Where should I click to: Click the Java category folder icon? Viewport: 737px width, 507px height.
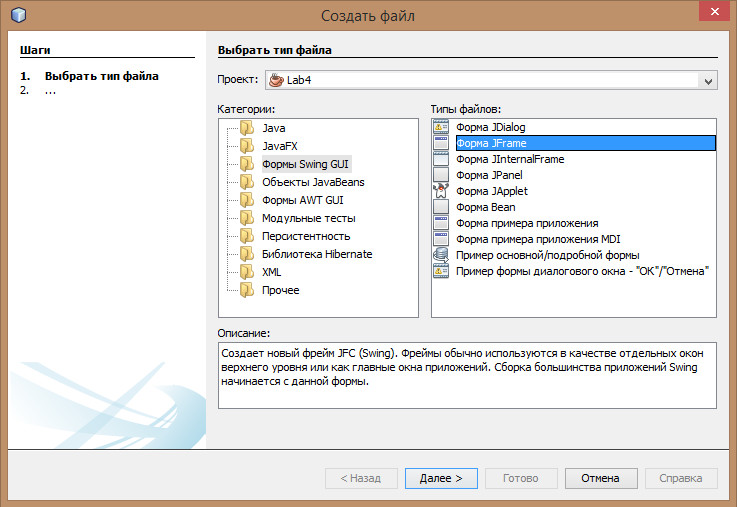247,128
